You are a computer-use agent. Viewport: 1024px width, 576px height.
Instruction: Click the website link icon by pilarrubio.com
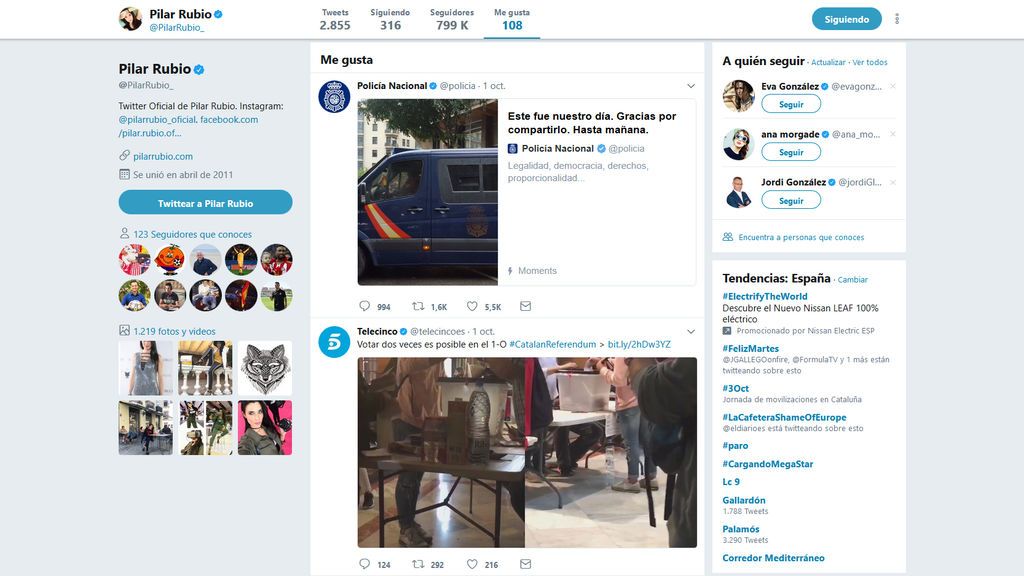(x=124, y=155)
